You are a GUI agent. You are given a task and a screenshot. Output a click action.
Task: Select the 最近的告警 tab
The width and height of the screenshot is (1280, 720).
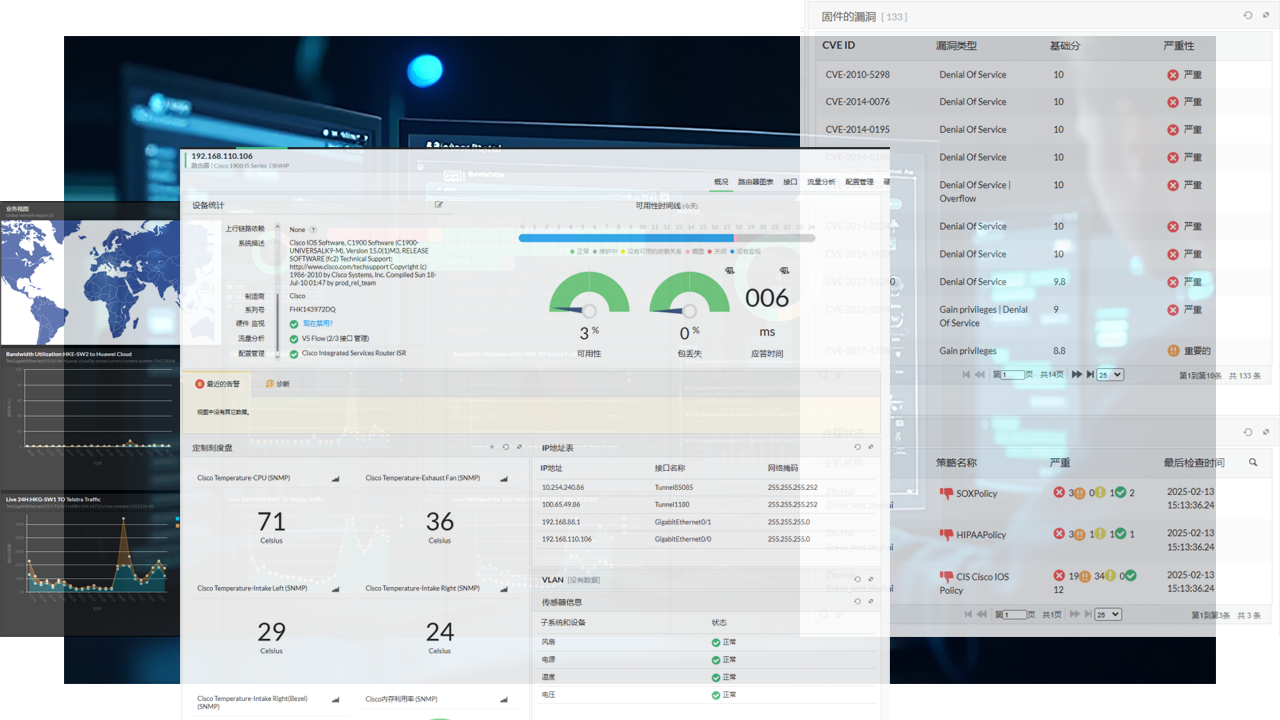[x=219, y=384]
